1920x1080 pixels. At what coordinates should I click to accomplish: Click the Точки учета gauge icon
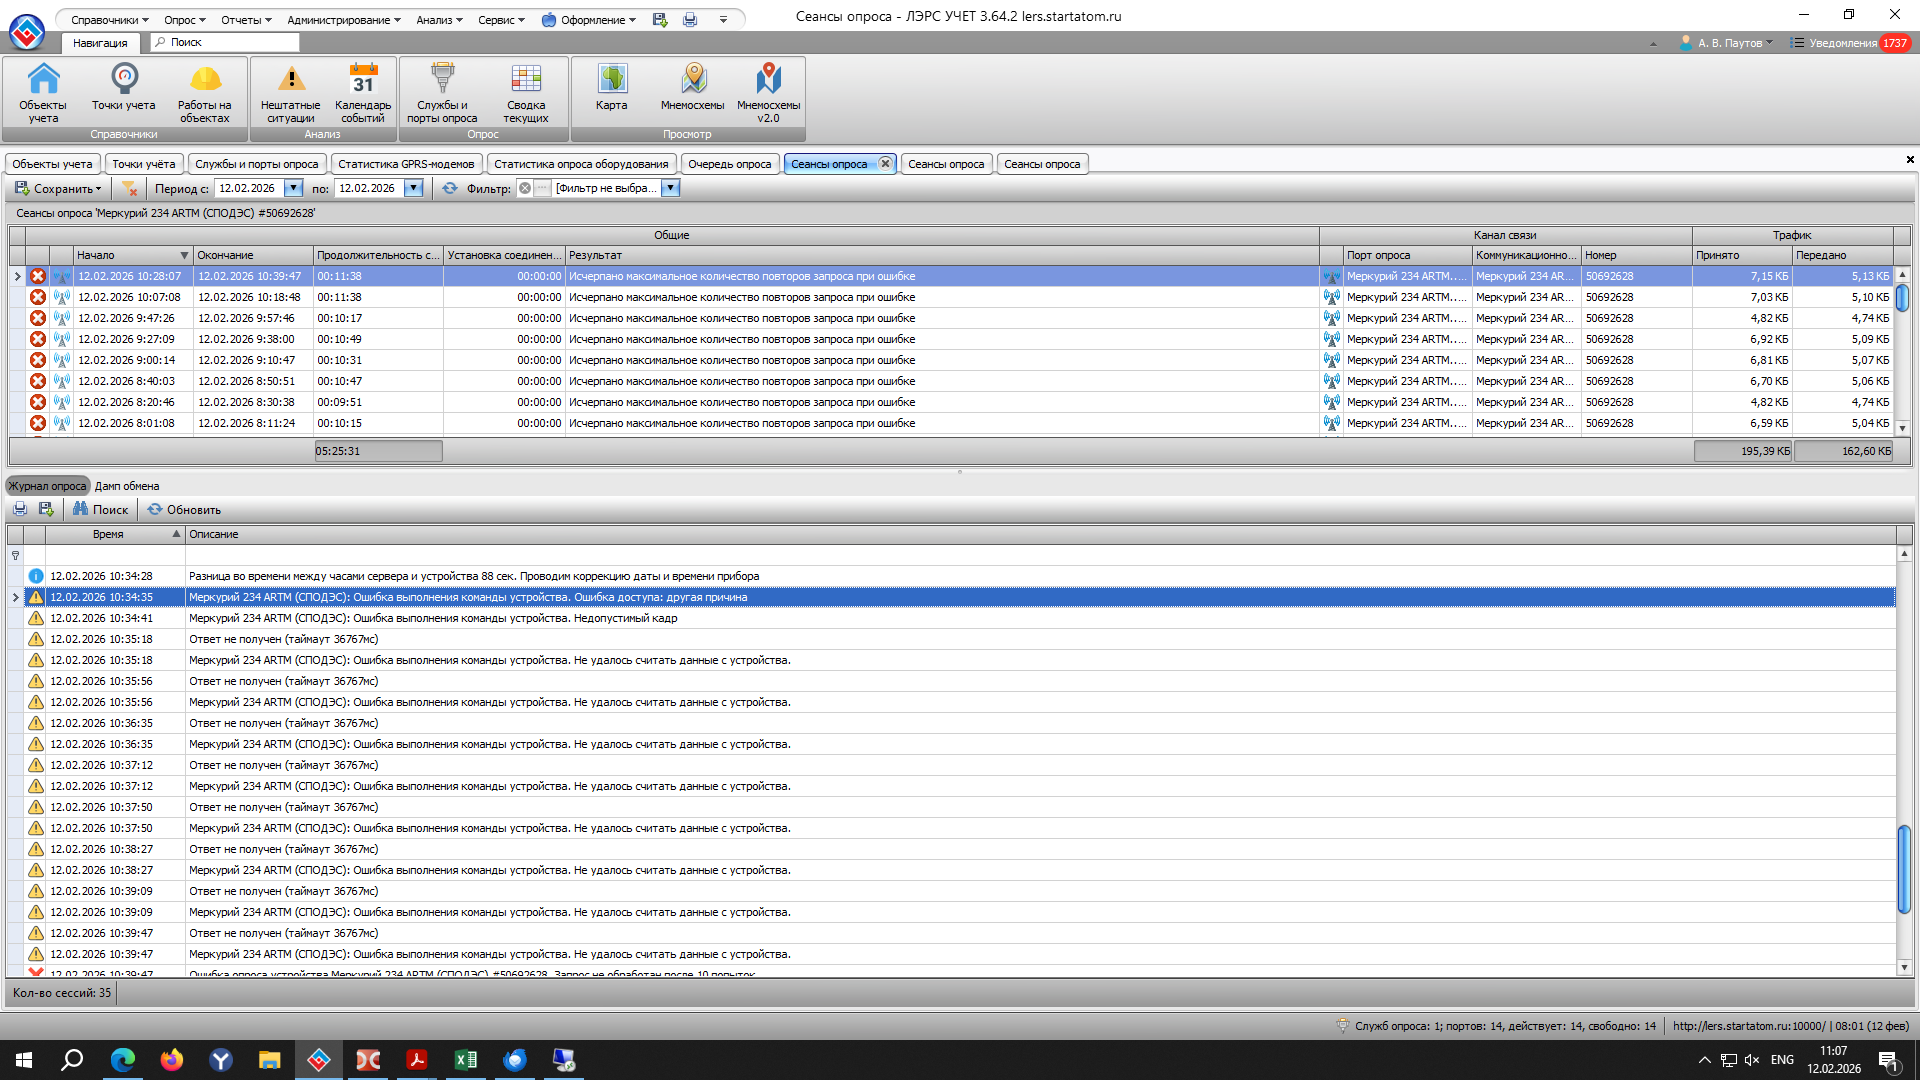(x=124, y=79)
